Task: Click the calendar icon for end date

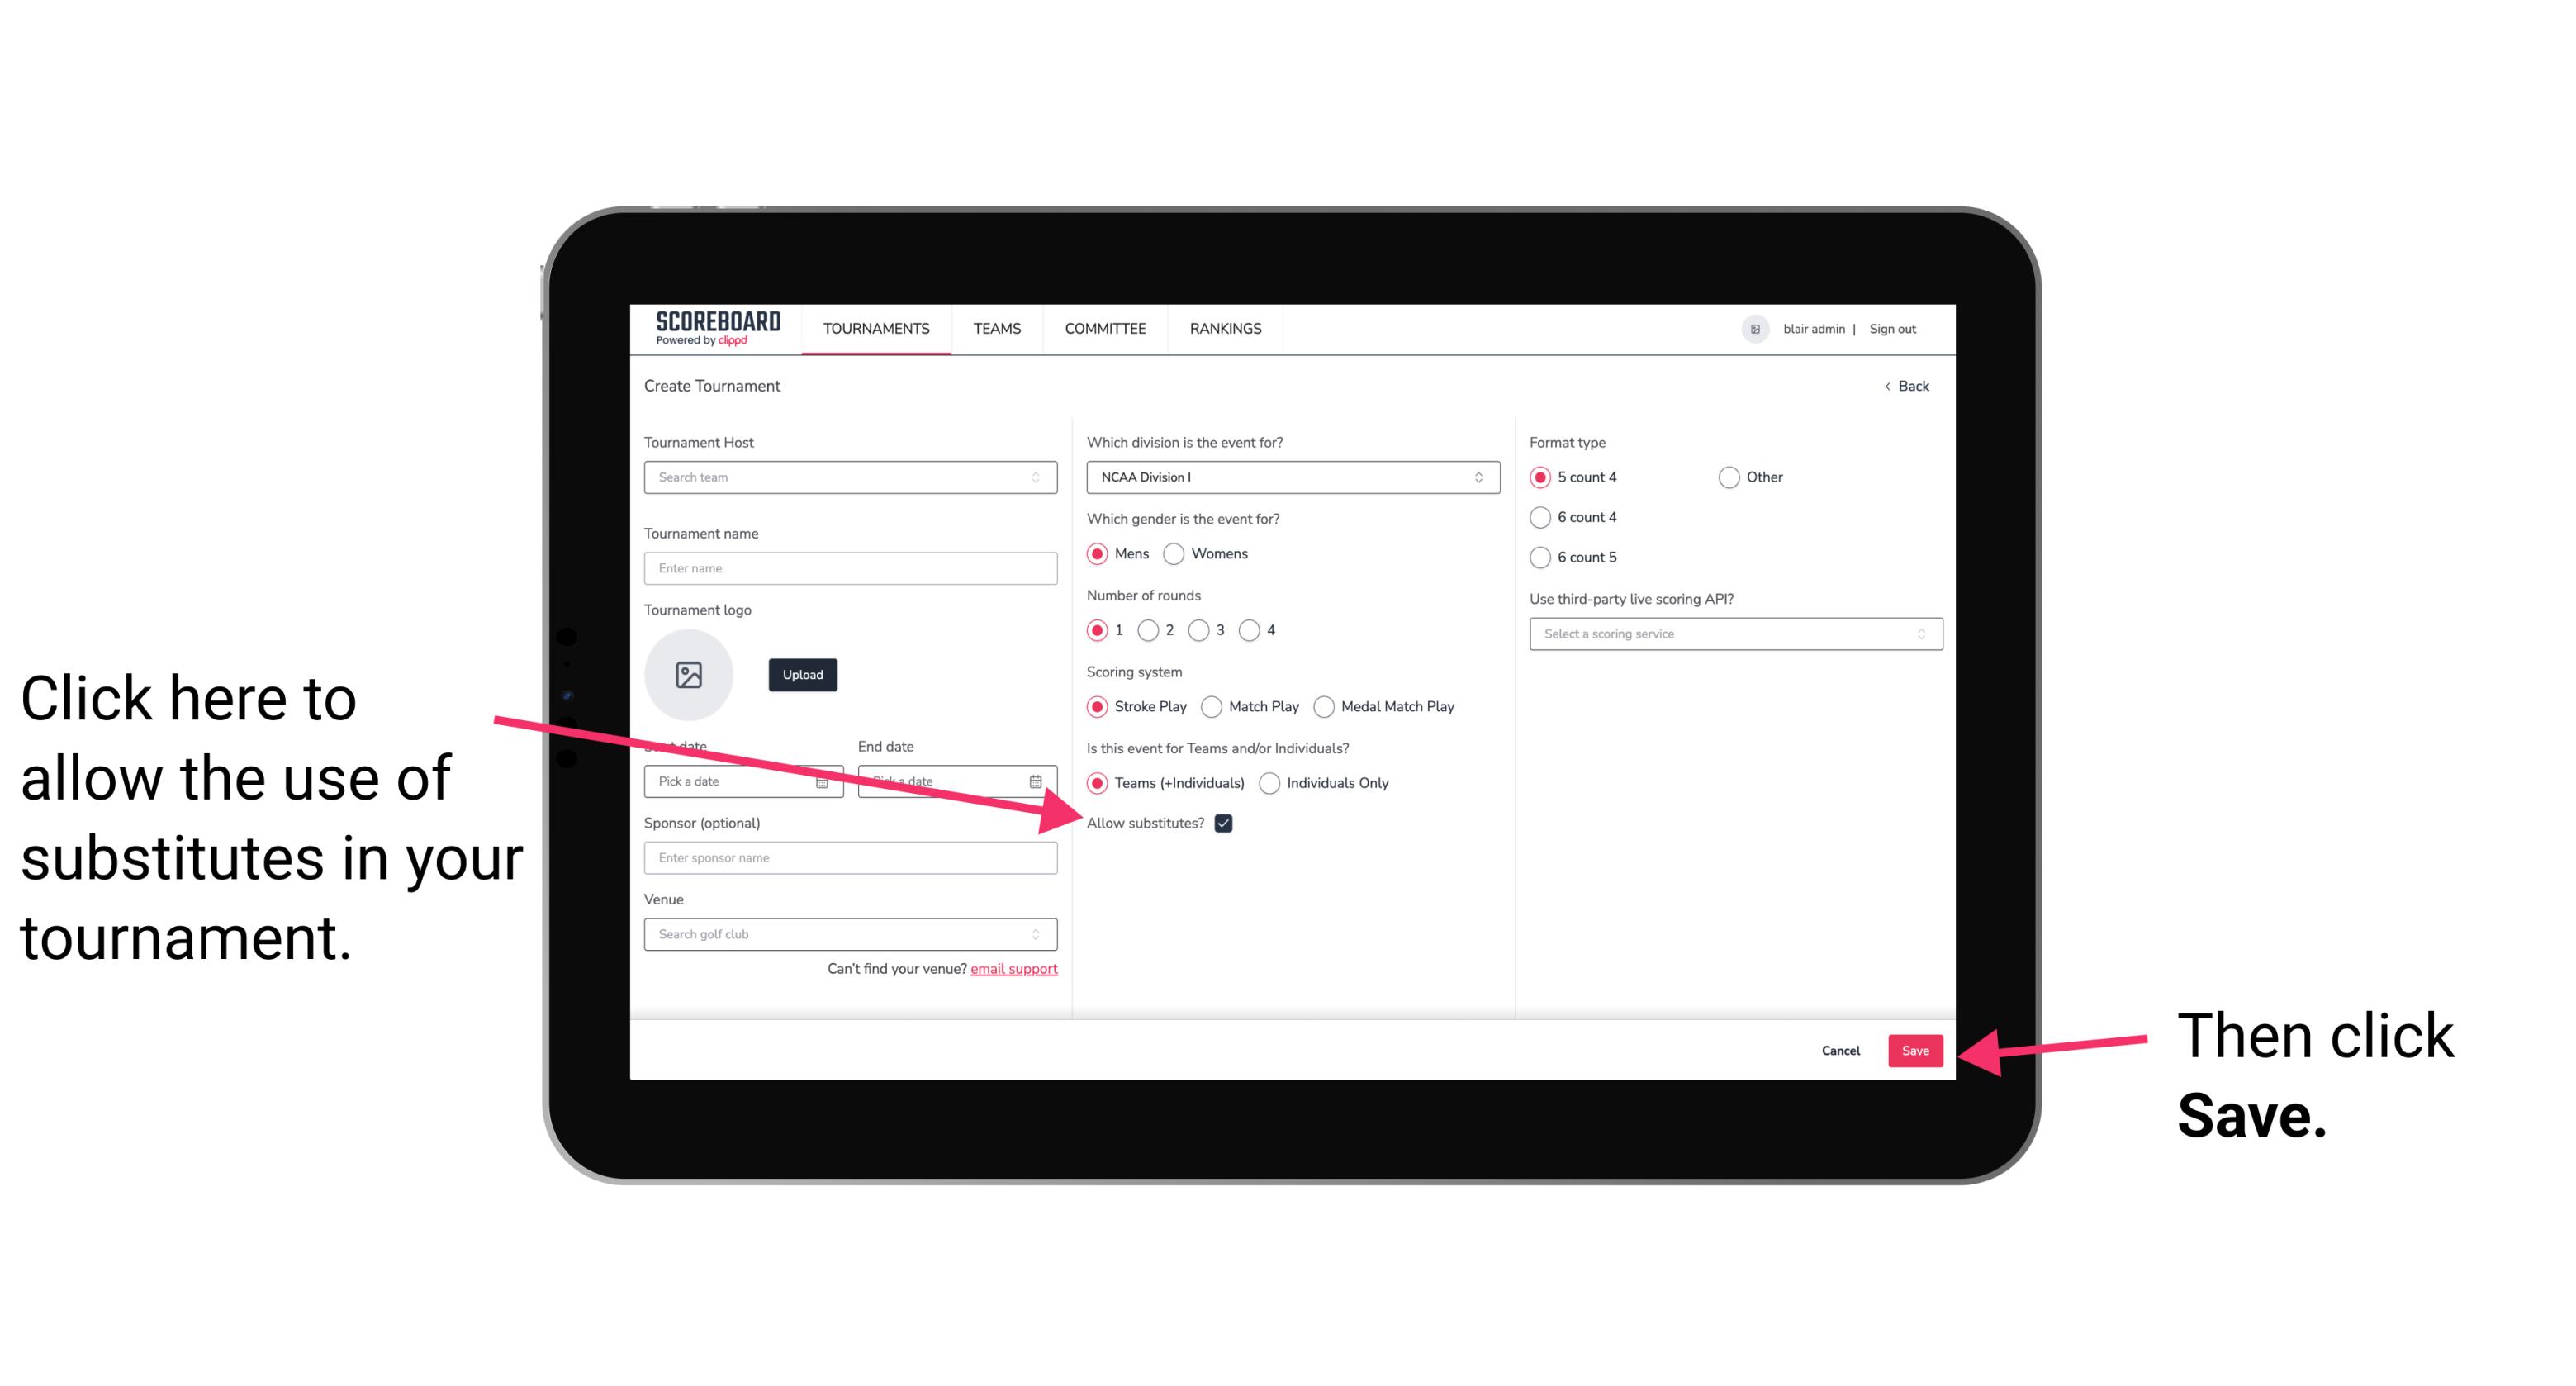Action: [x=1037, y=780]
